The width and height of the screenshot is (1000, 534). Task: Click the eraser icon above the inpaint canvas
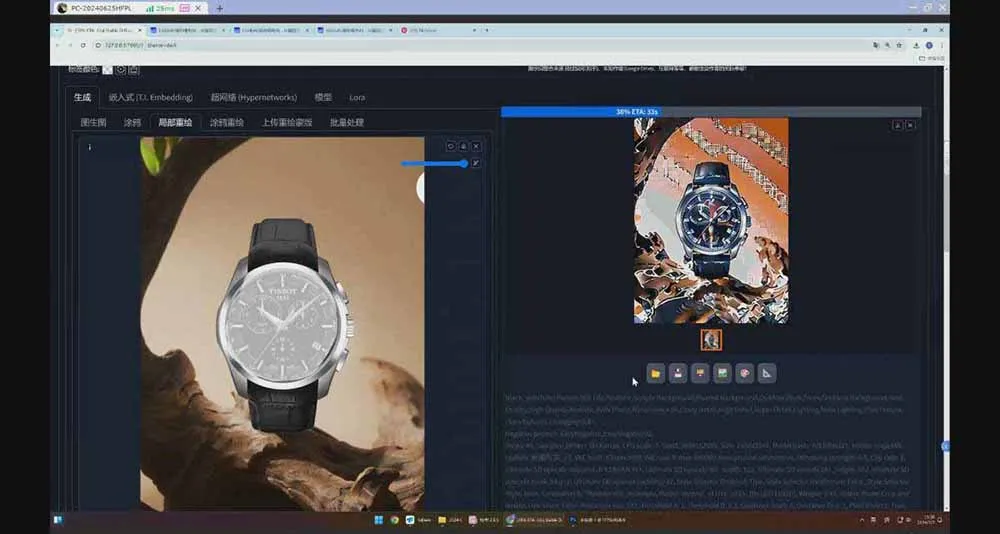463,146
